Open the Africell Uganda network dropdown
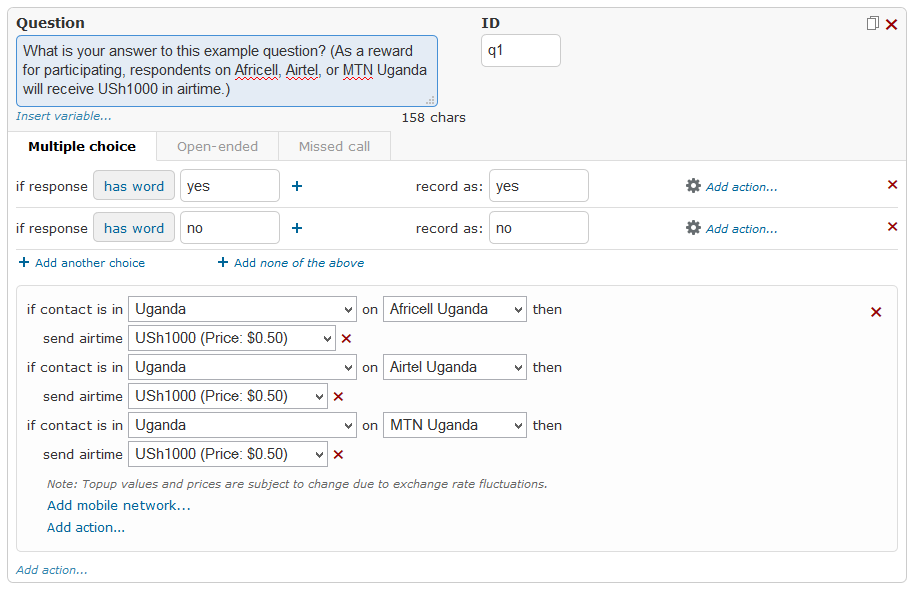This screenshot has width=914, height=591. (x=455, y=309)
